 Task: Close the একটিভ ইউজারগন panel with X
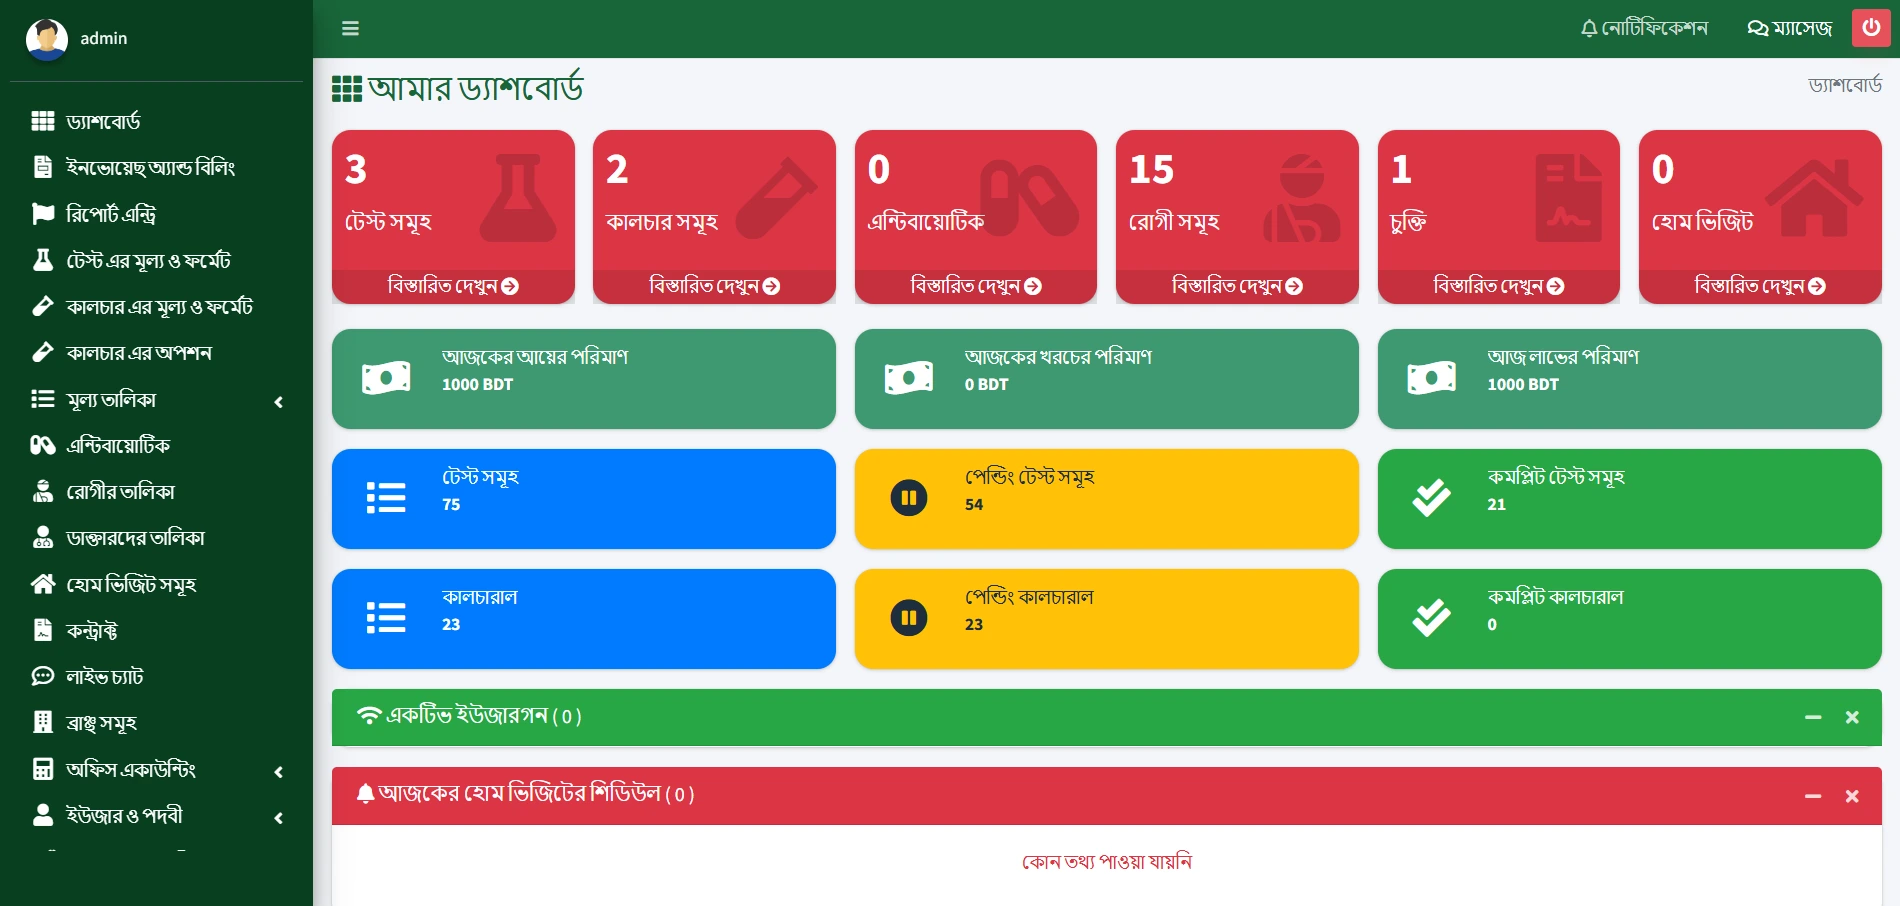pos(1851,718)
